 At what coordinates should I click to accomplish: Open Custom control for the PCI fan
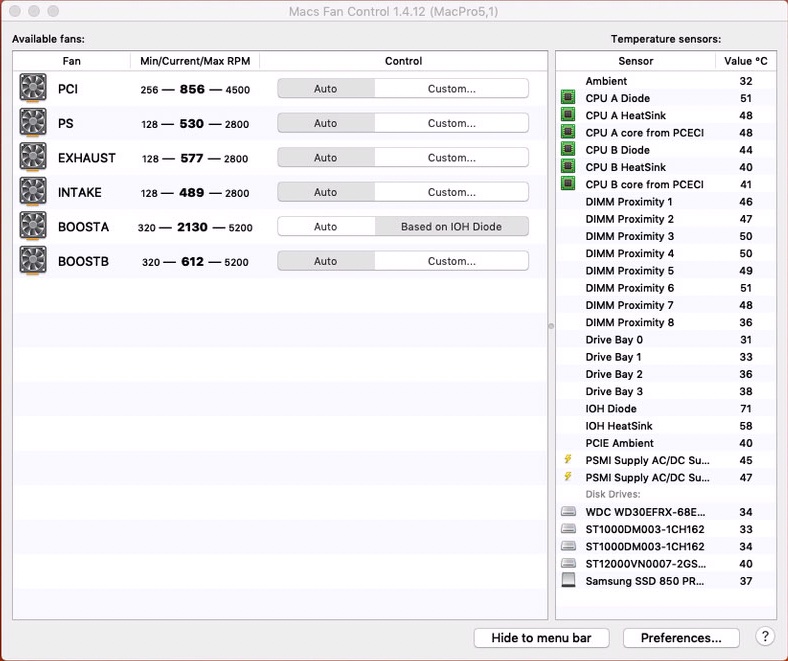(451, 89)
